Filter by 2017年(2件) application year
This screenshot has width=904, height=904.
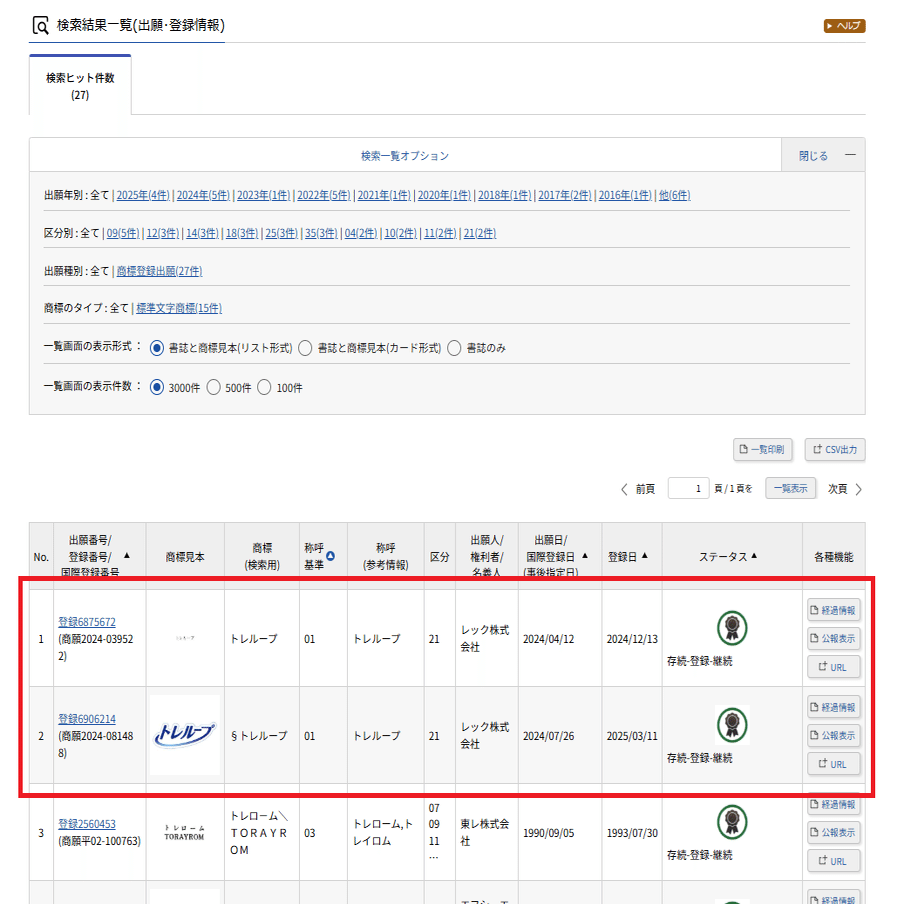click(564, 195)
